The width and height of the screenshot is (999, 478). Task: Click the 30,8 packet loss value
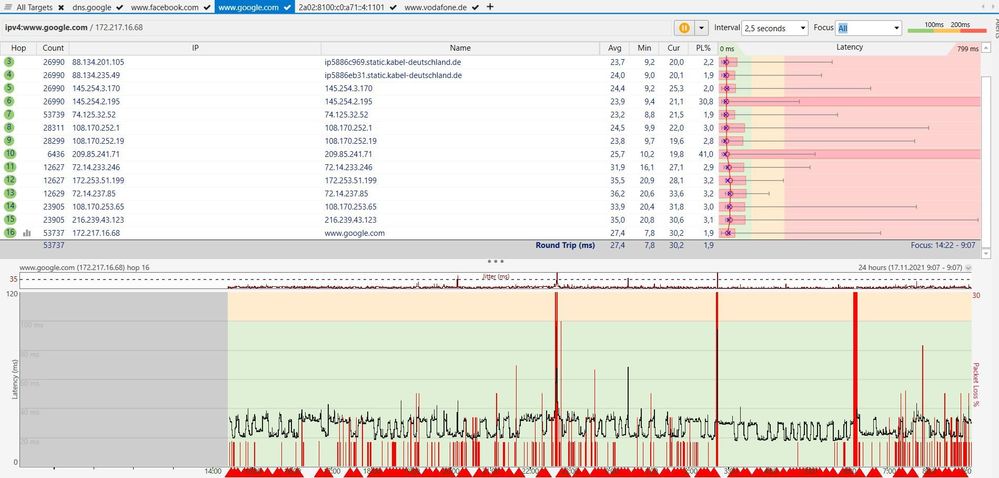[705, 101]
